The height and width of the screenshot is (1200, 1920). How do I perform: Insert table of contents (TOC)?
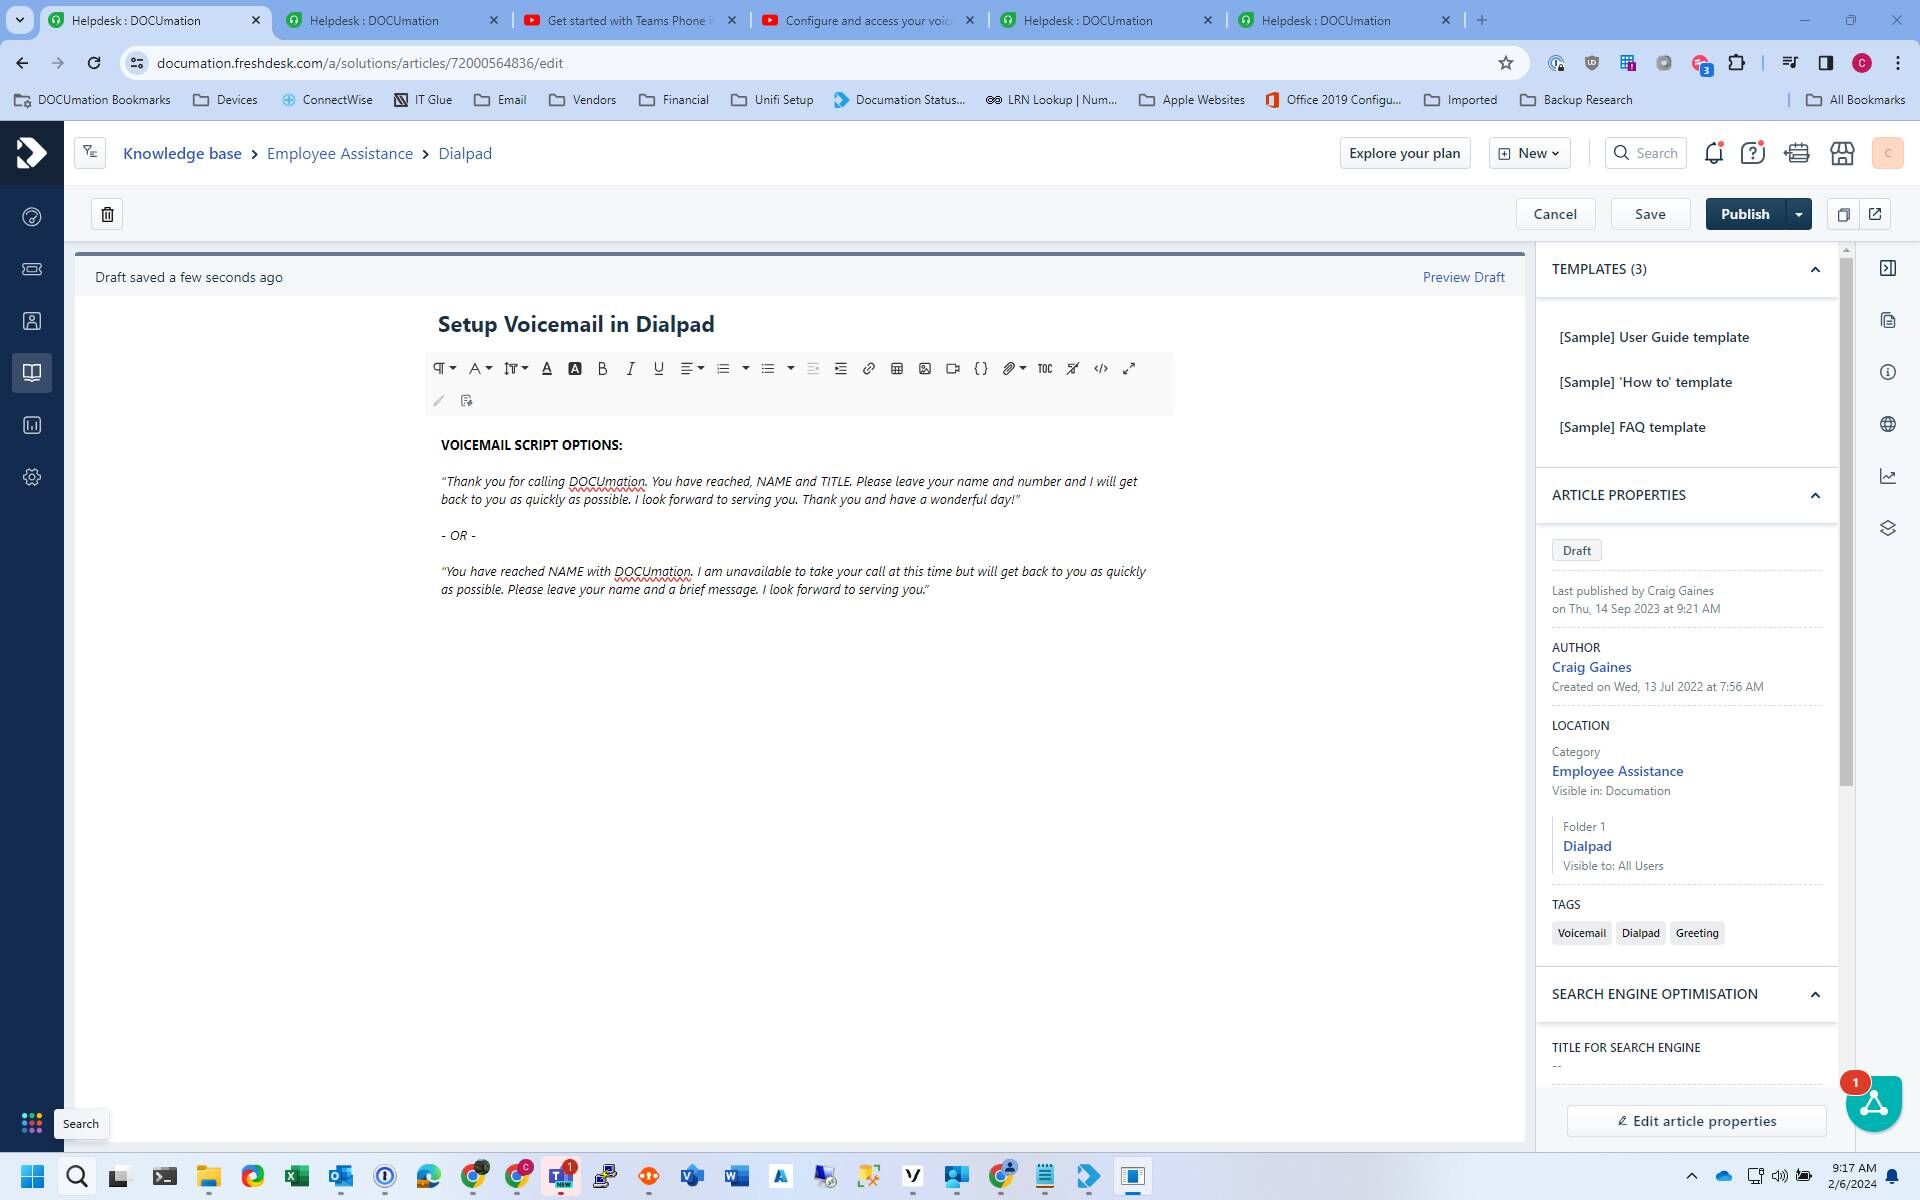[x=1044, y=369]
